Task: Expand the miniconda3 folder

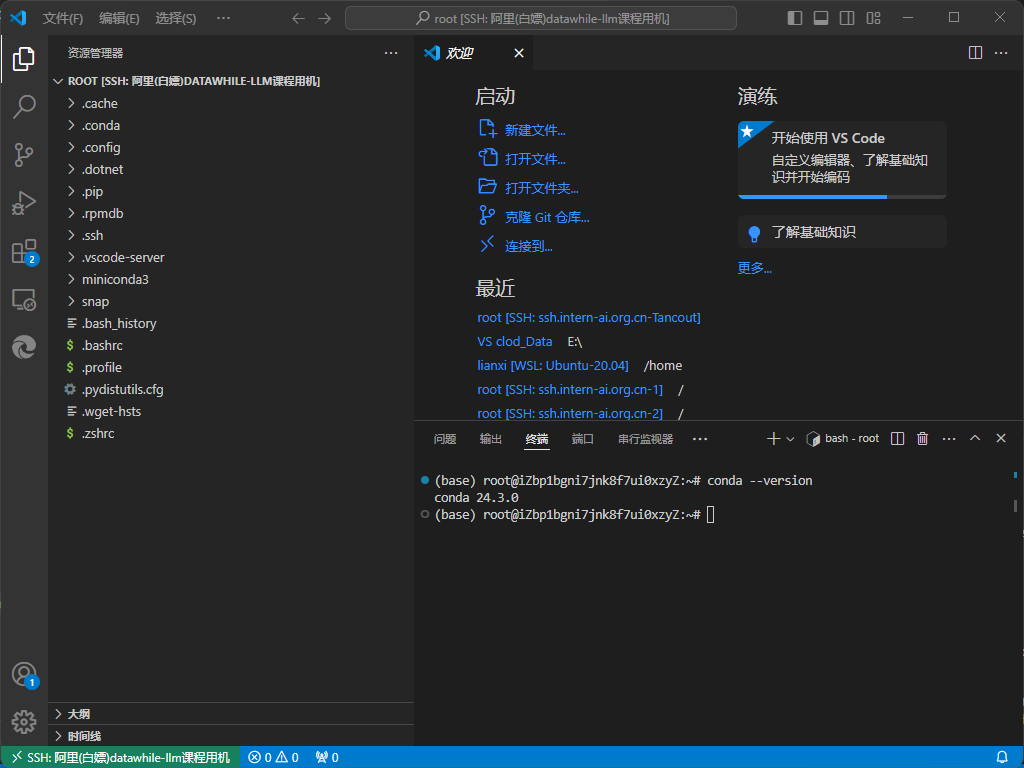Action: [115, 279]
